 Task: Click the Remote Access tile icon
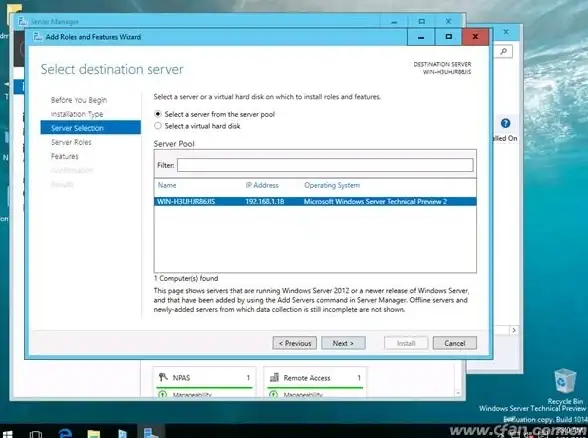274,377
